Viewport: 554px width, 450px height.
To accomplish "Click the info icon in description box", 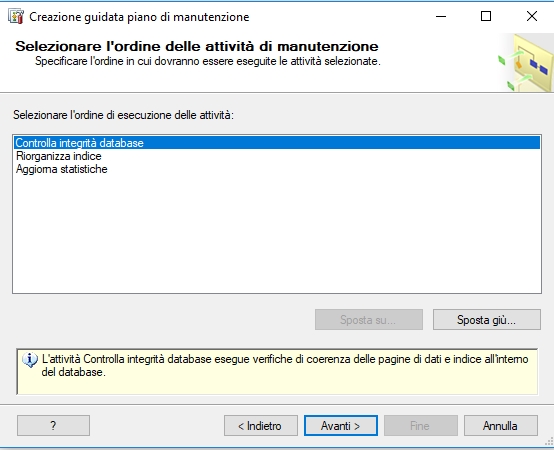I will click(30, 360).
